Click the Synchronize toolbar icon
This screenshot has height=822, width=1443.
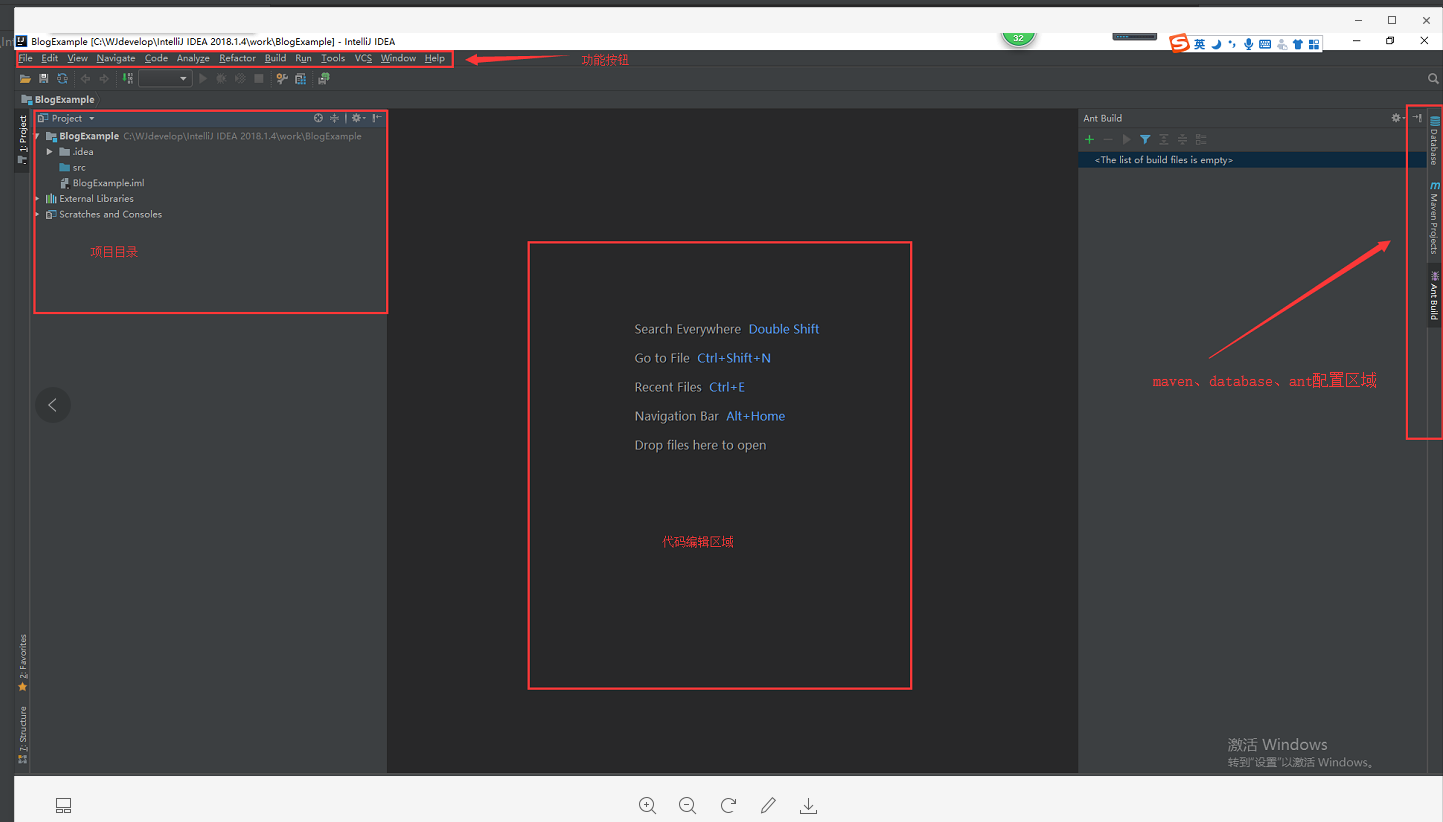pos(62,79)
